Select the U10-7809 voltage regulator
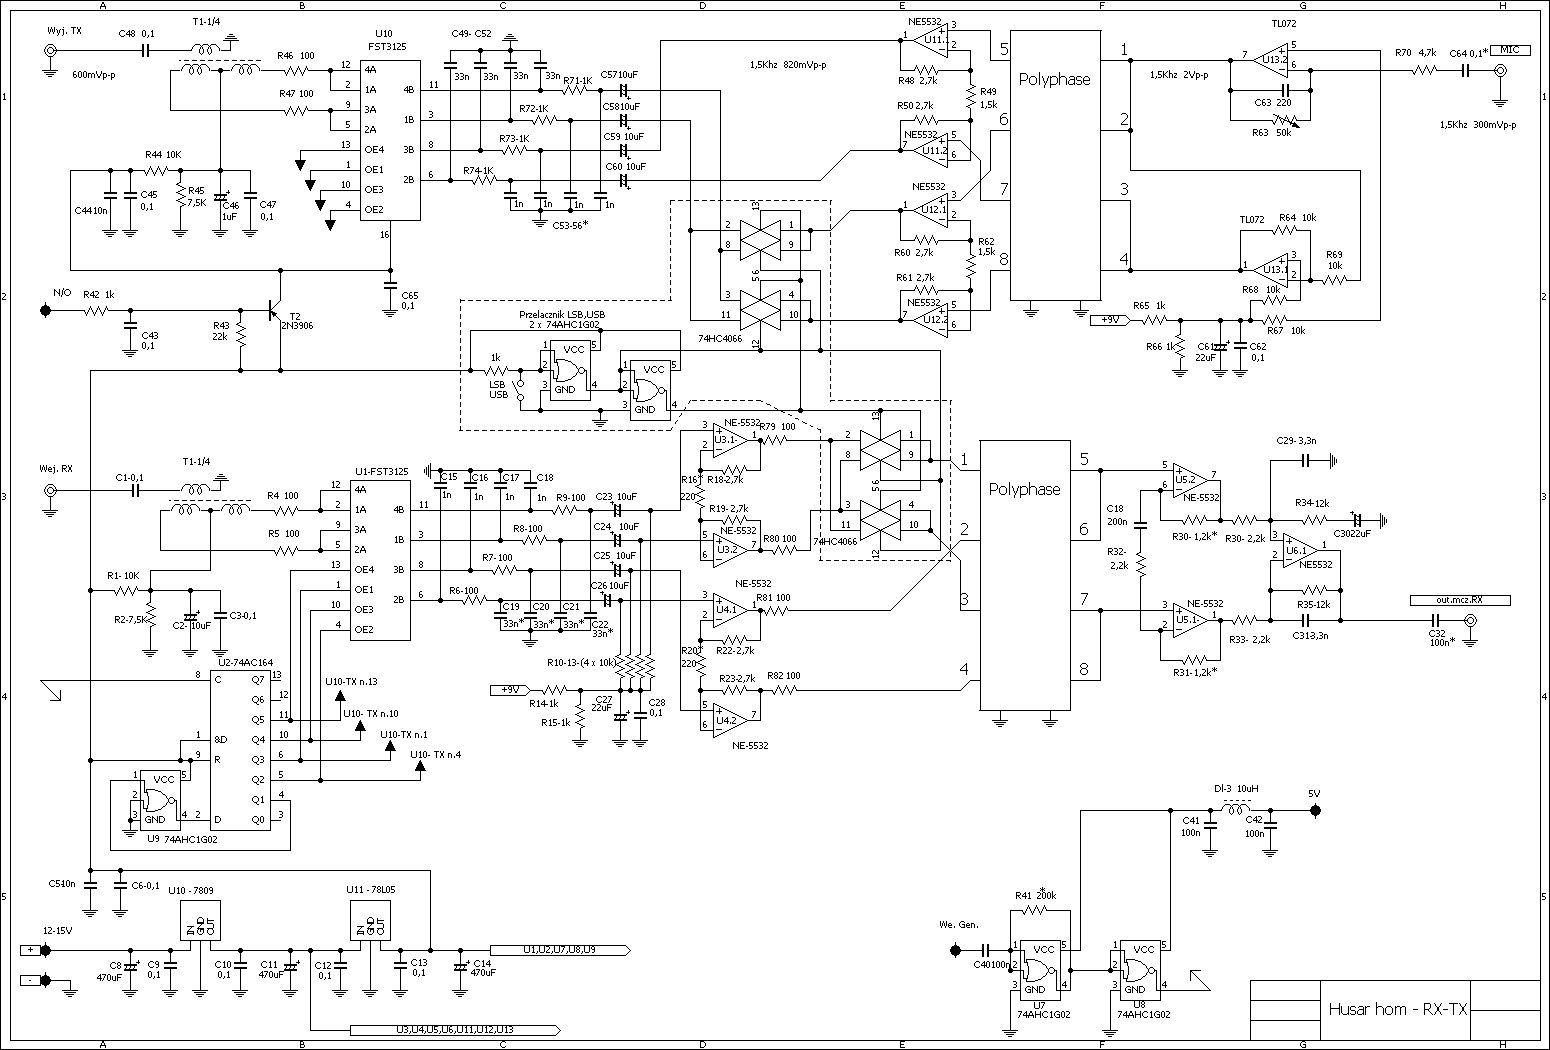Image resolution: width=1550 pixels, height=1050 pixels. [x=200, y=925]
